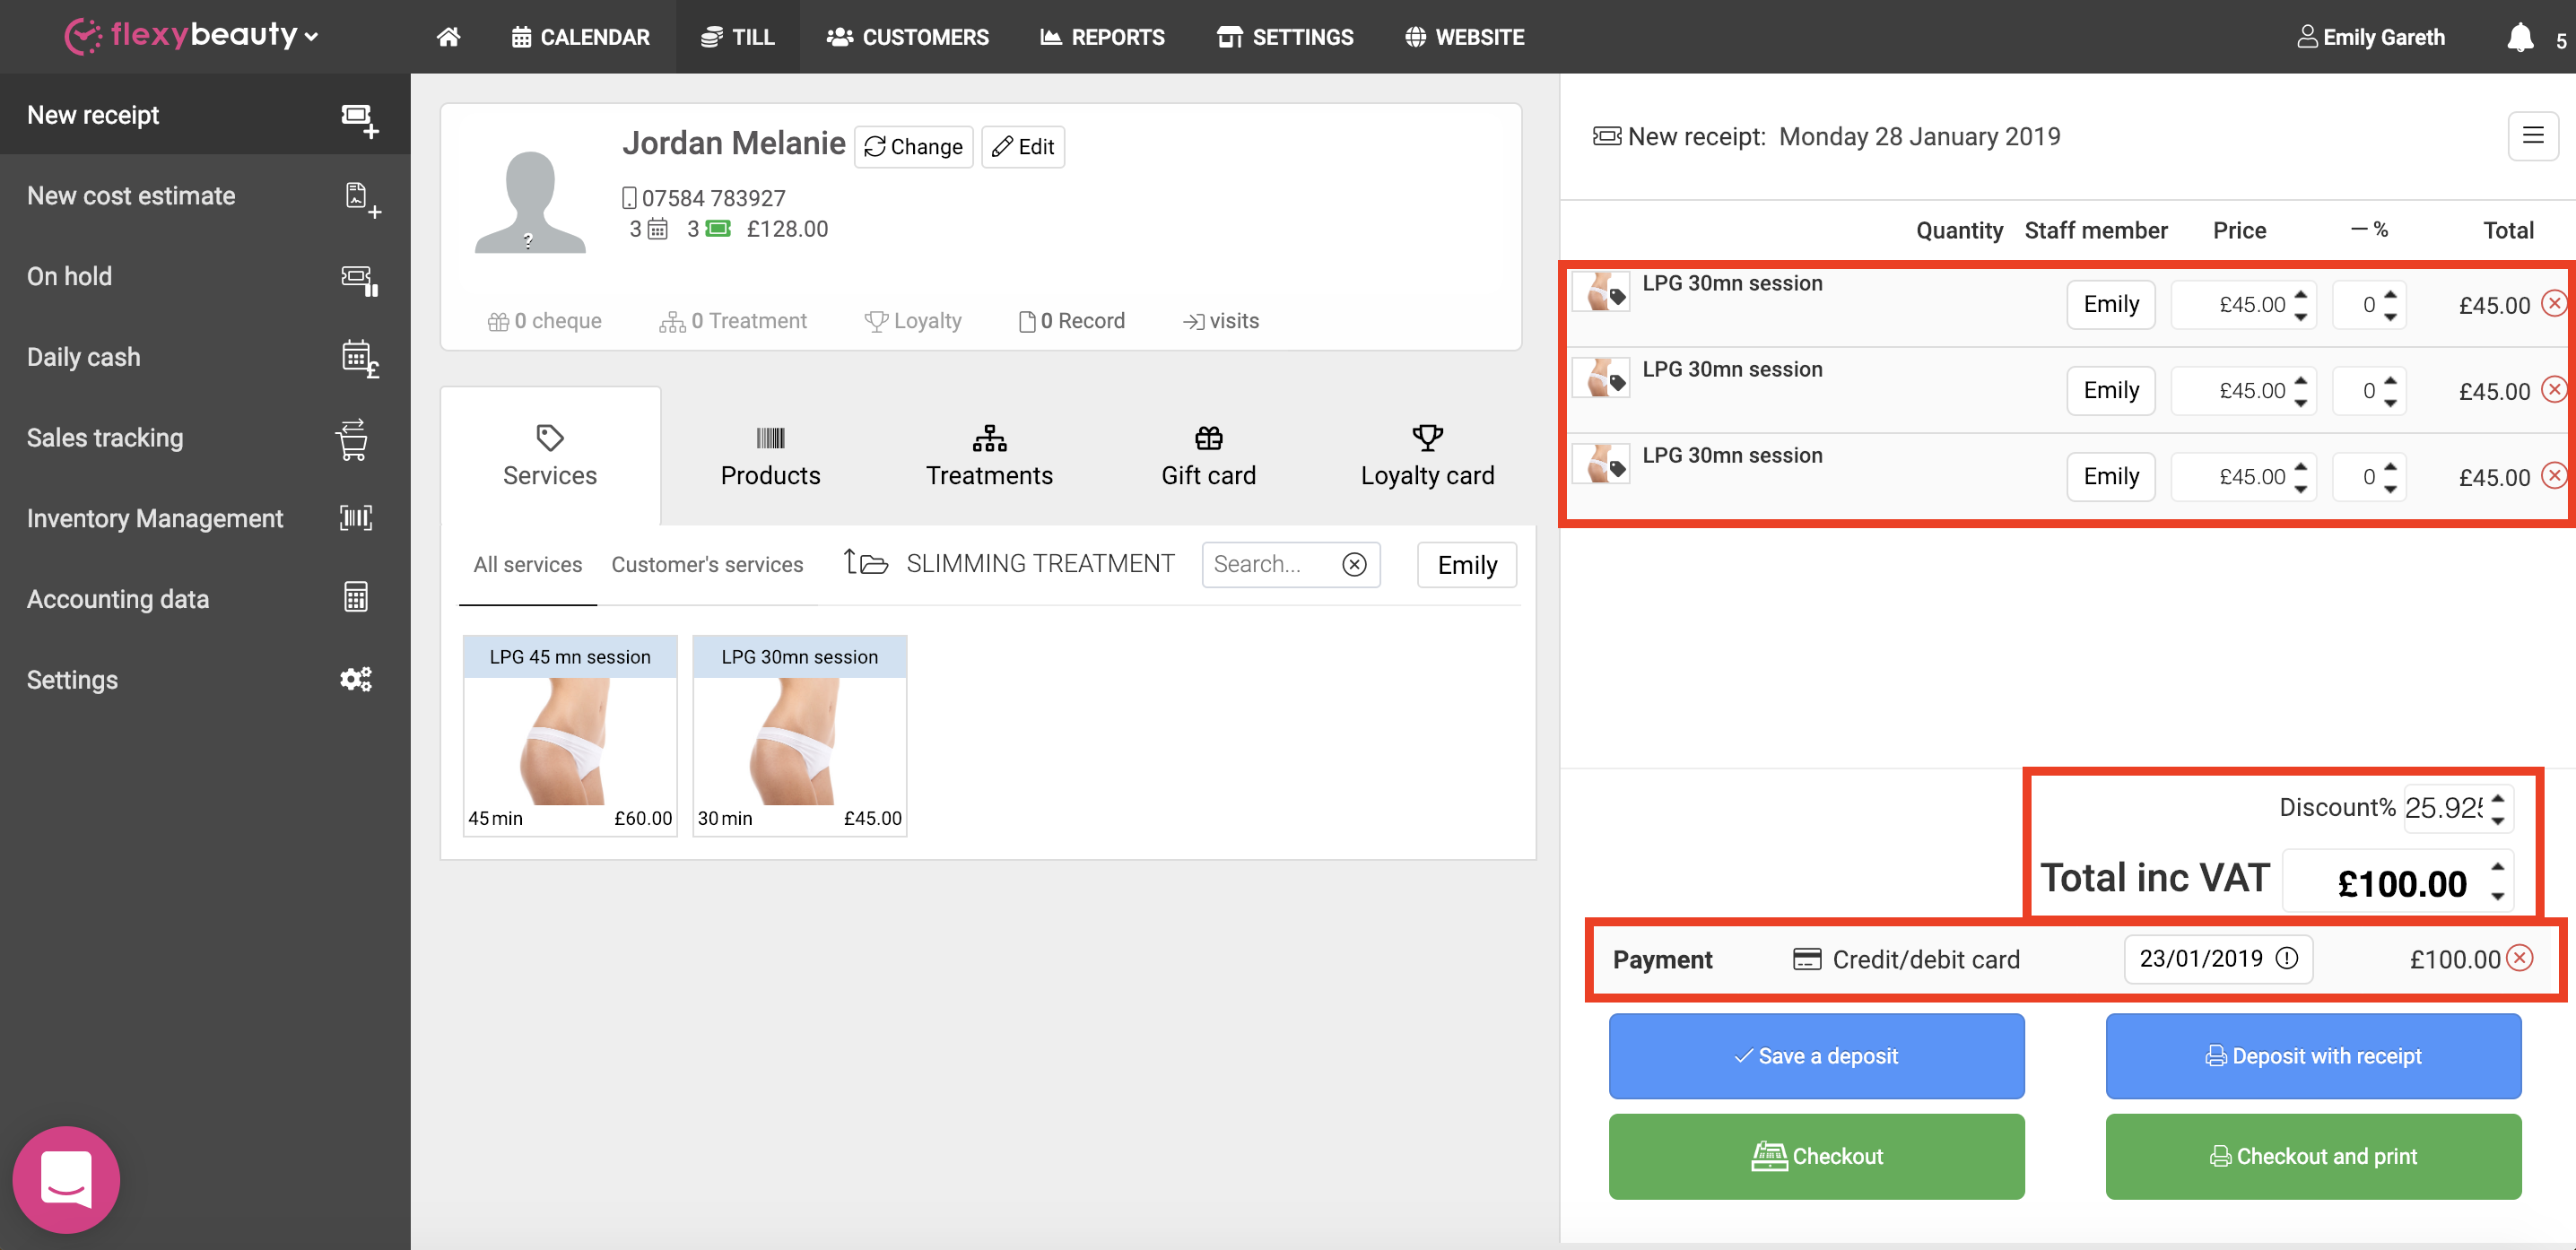This screenshot has height=1250, width=2576.
Task: Click the On hold sidebar icon
Action: click(x=360, y=279)
